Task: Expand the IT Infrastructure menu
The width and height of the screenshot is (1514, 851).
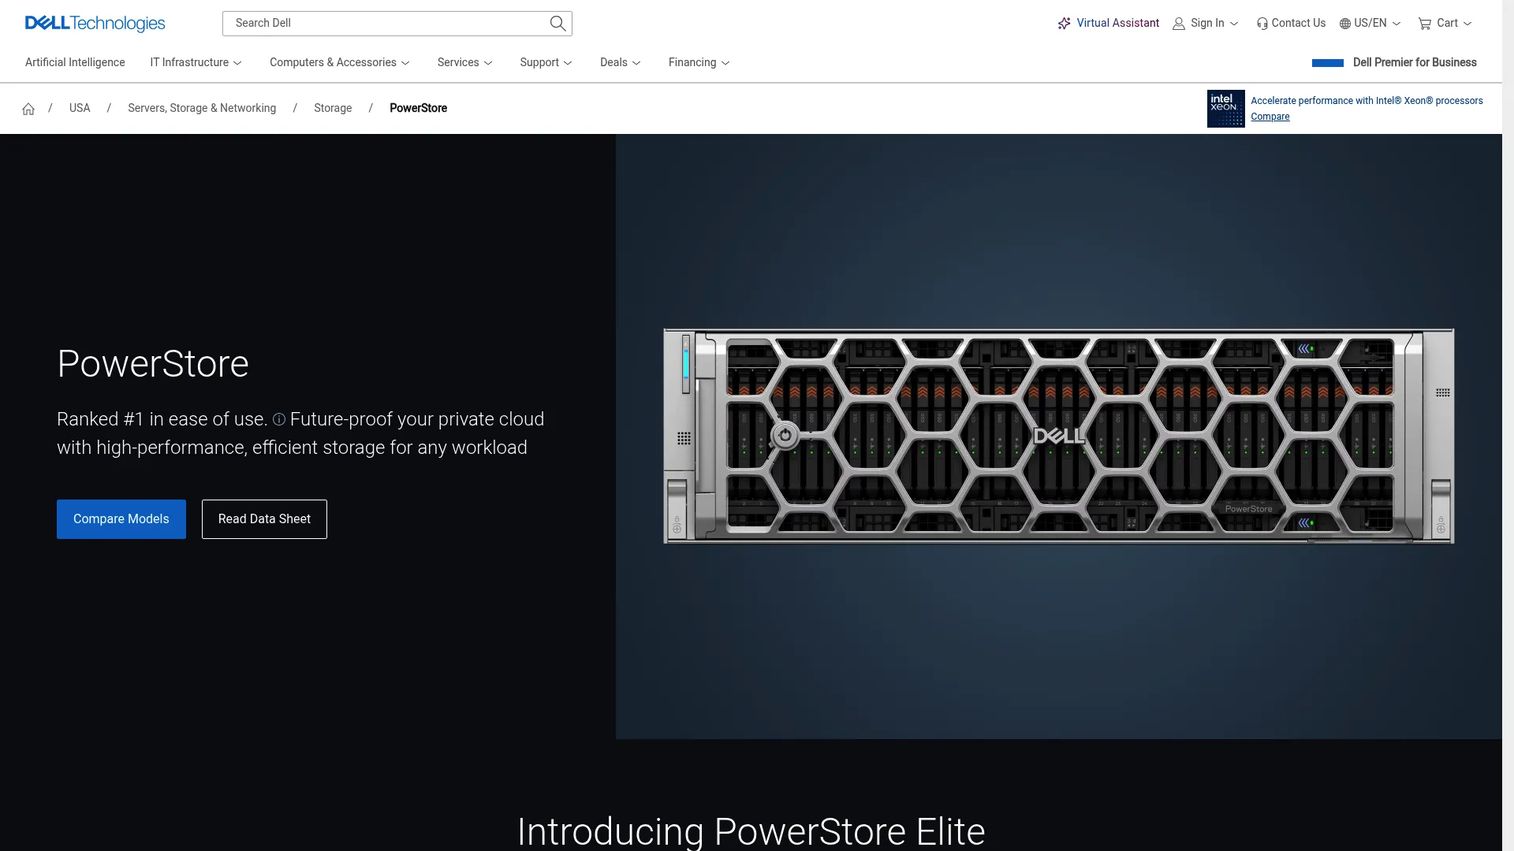Action: coord(196,62)
